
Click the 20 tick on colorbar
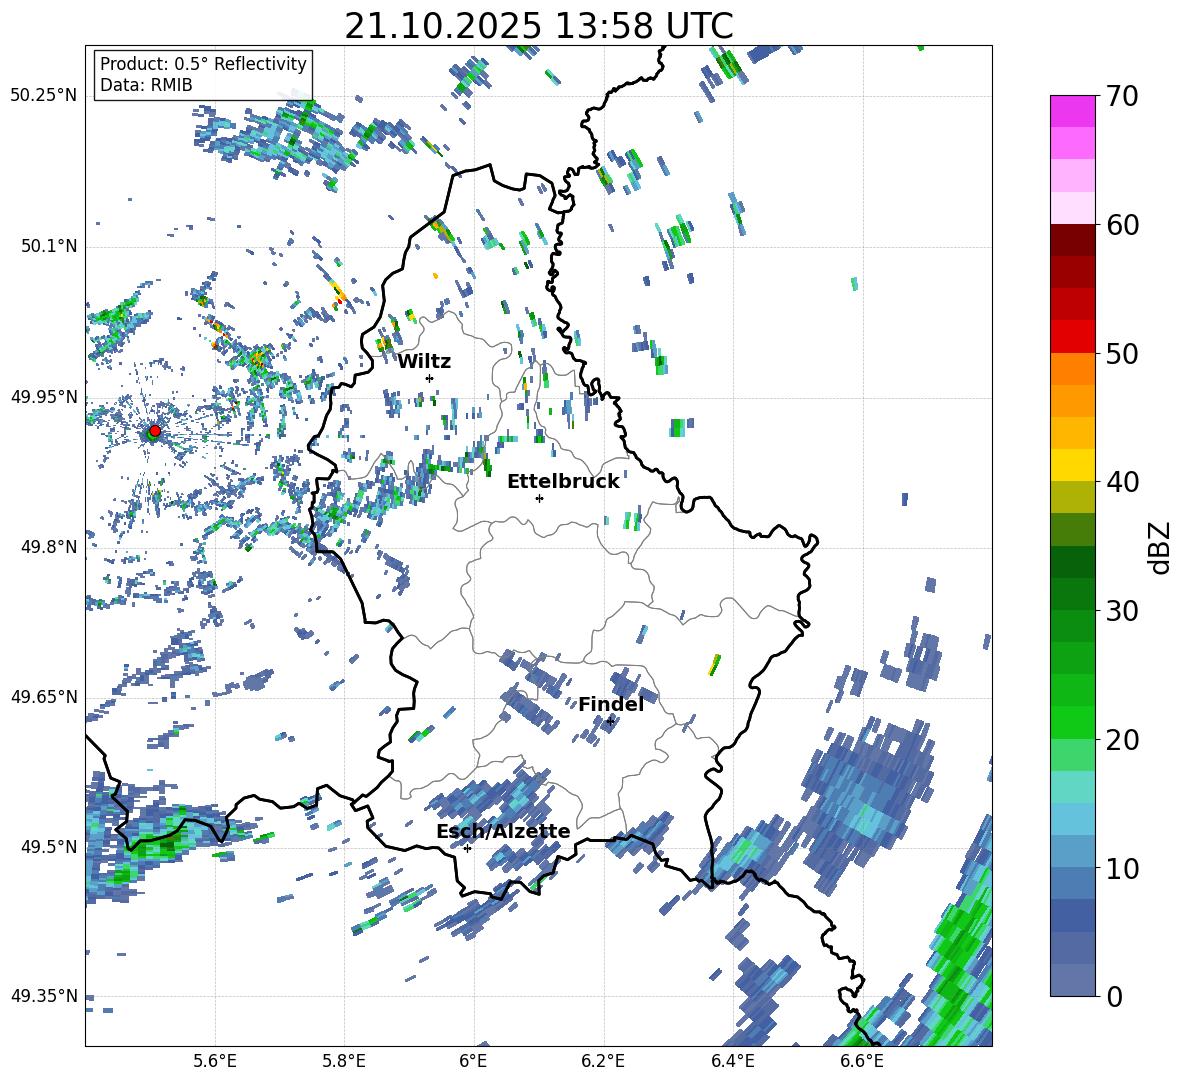point(1122,739)
